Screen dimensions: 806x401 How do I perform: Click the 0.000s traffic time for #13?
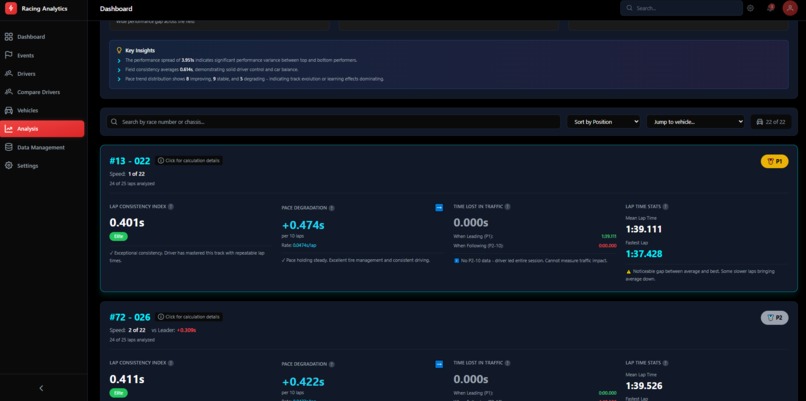click(470, 223)
